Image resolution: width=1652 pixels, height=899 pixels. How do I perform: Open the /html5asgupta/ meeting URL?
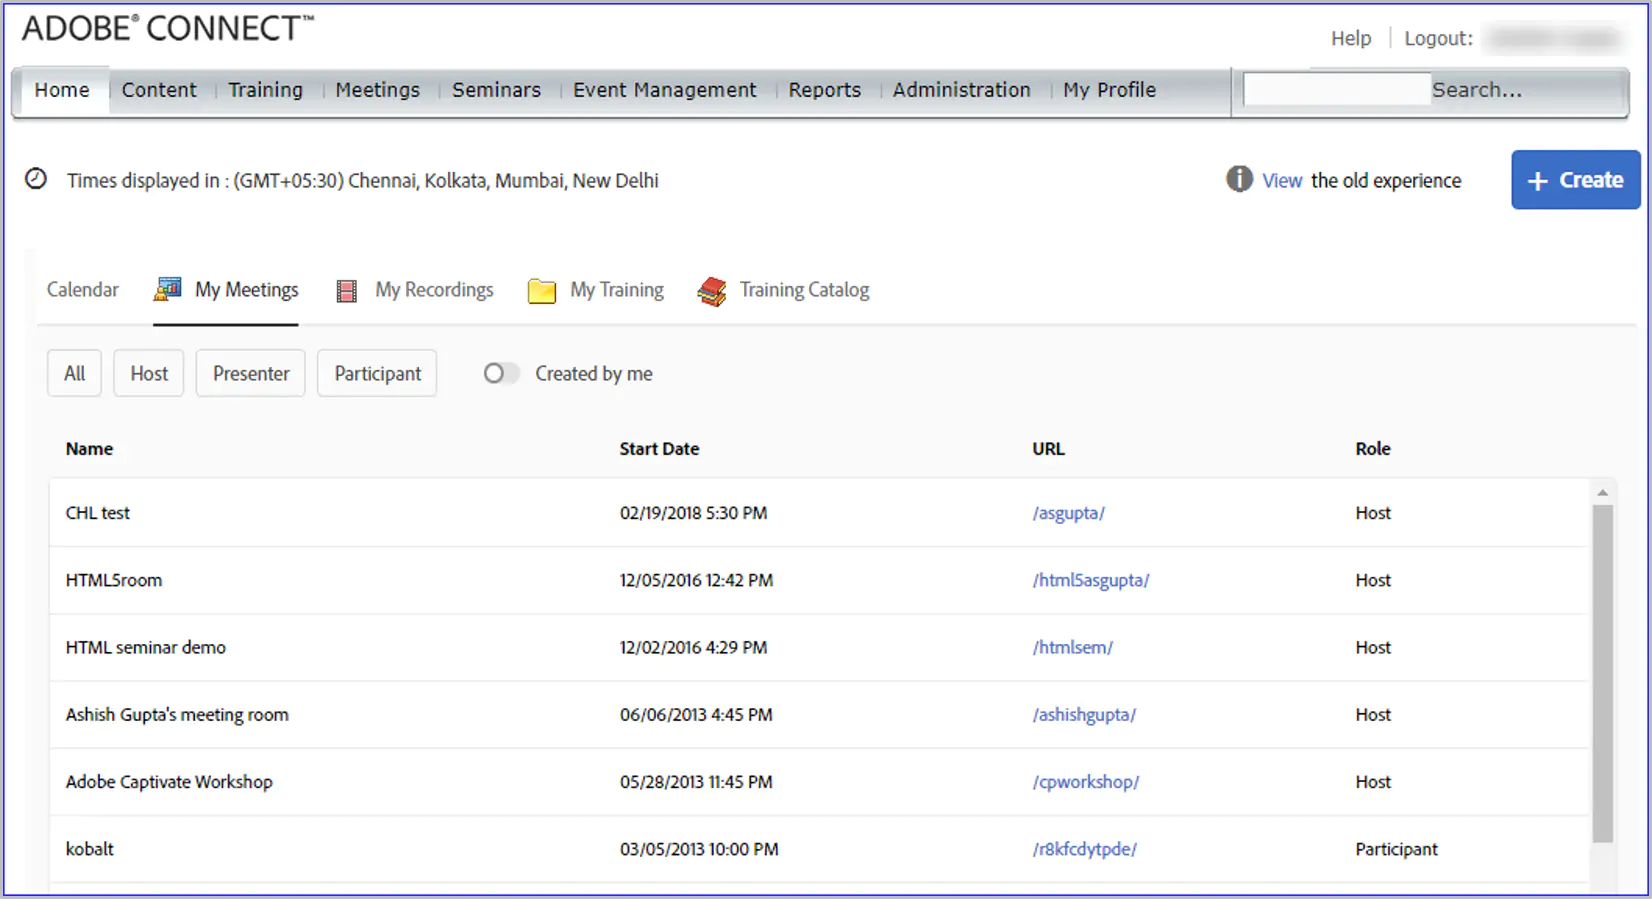click(x=1091, y=580)
